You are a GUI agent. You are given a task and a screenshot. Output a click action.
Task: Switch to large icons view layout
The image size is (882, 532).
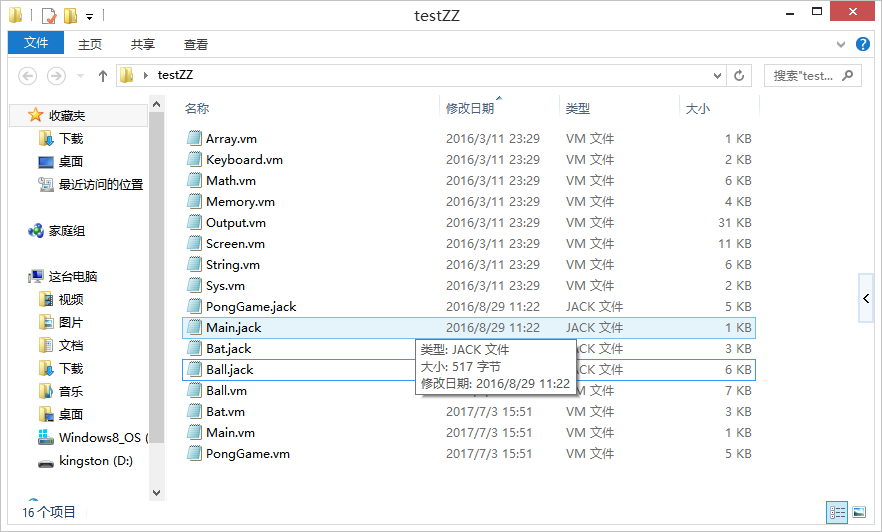(858, 512)
